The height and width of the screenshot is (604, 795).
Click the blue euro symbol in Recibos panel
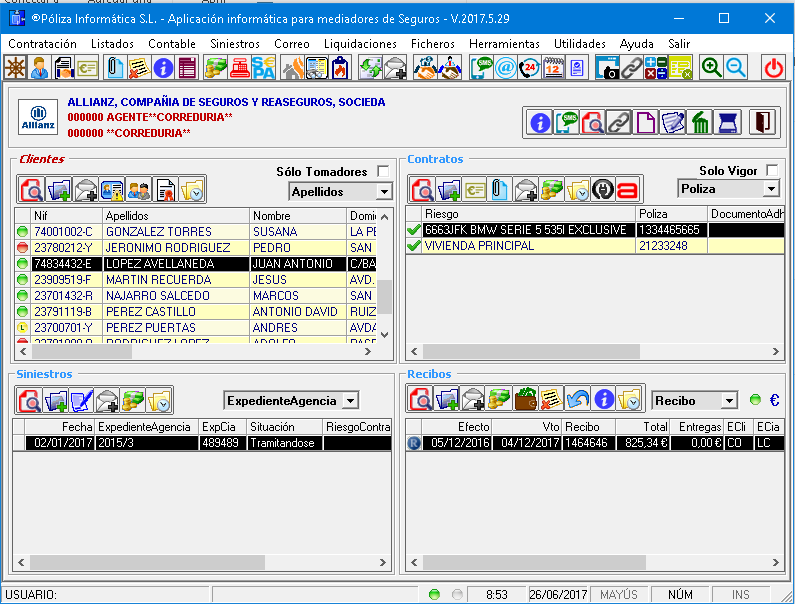pyautogui.click(x=774, y=400)
